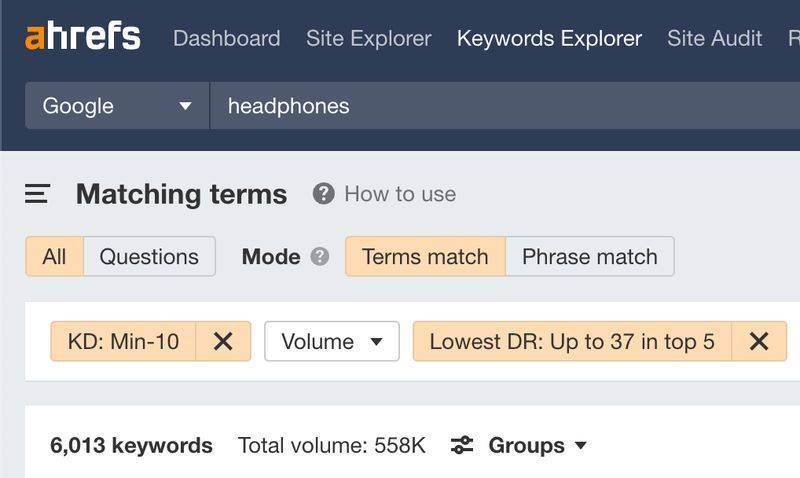Go to Dashboard in top navigation
Screen dimensions: 800x478
tap(226, 39)
